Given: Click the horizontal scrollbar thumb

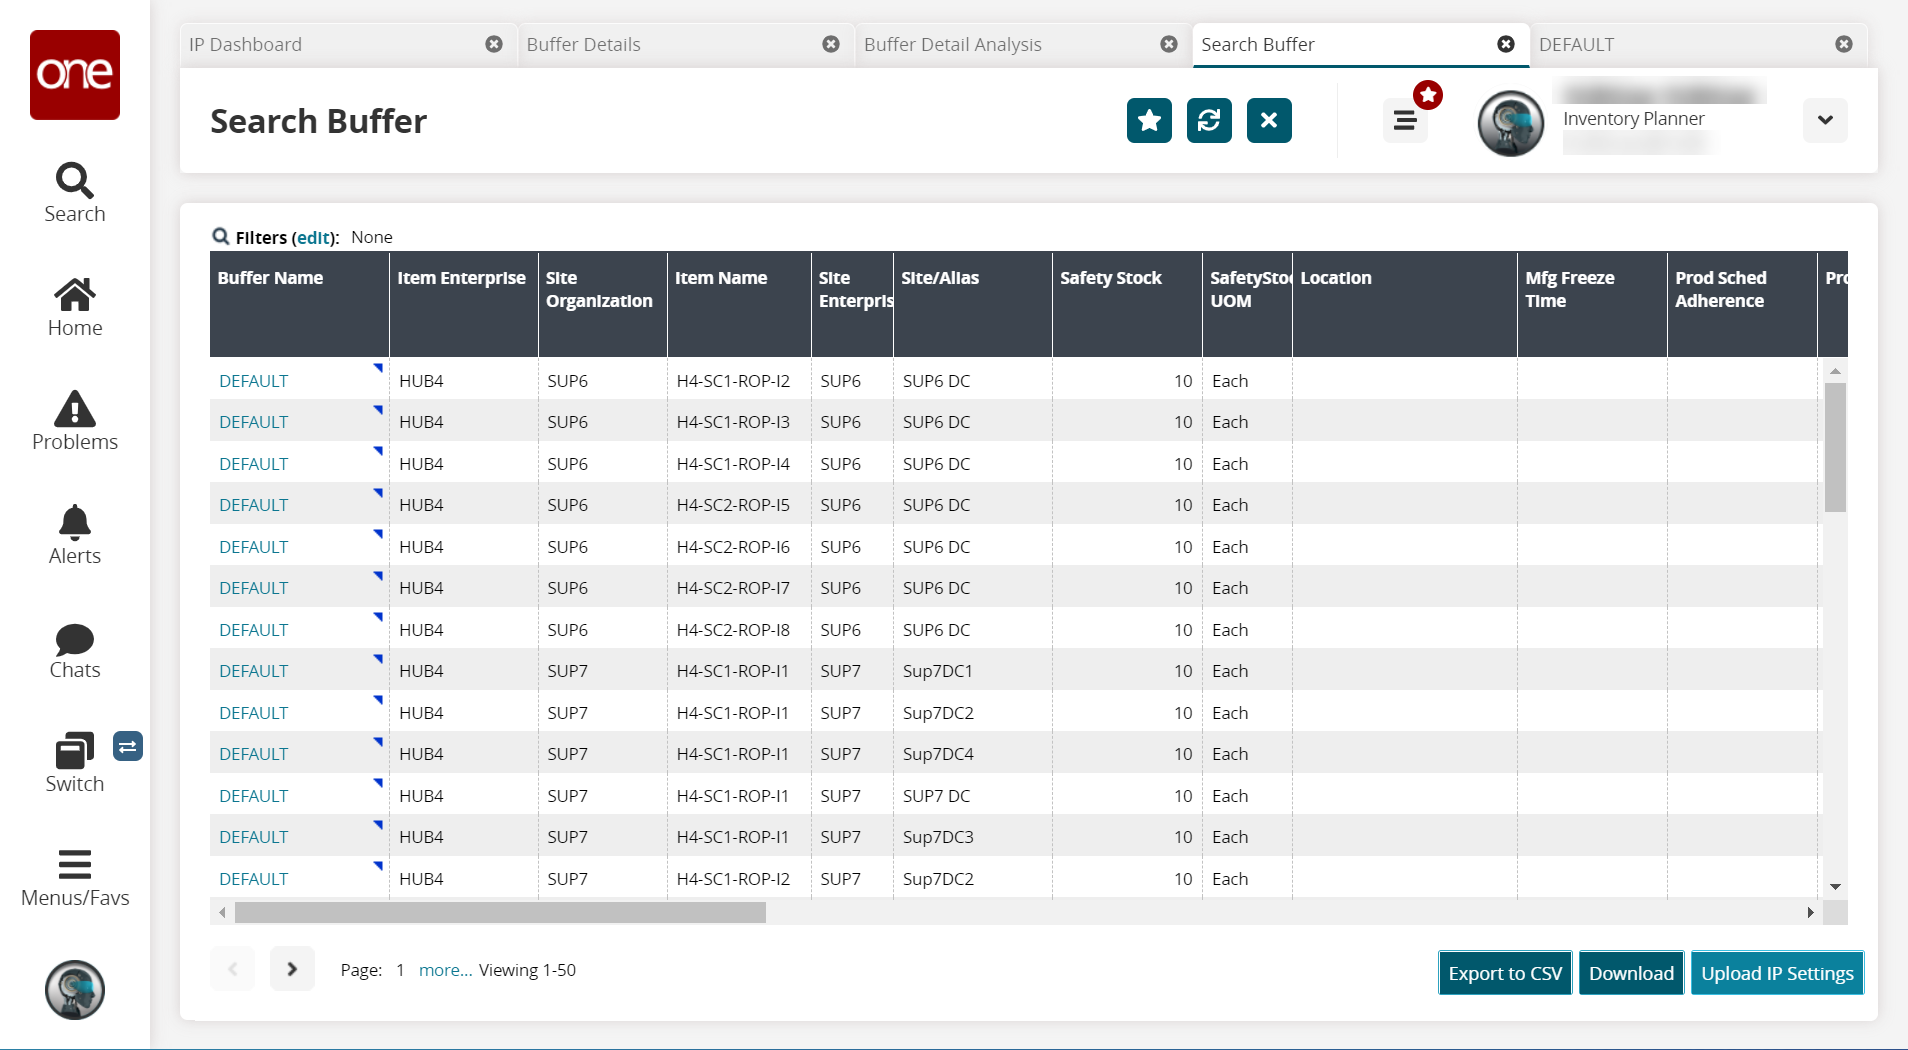Looking at the screenshot, I should pos(500,912).
